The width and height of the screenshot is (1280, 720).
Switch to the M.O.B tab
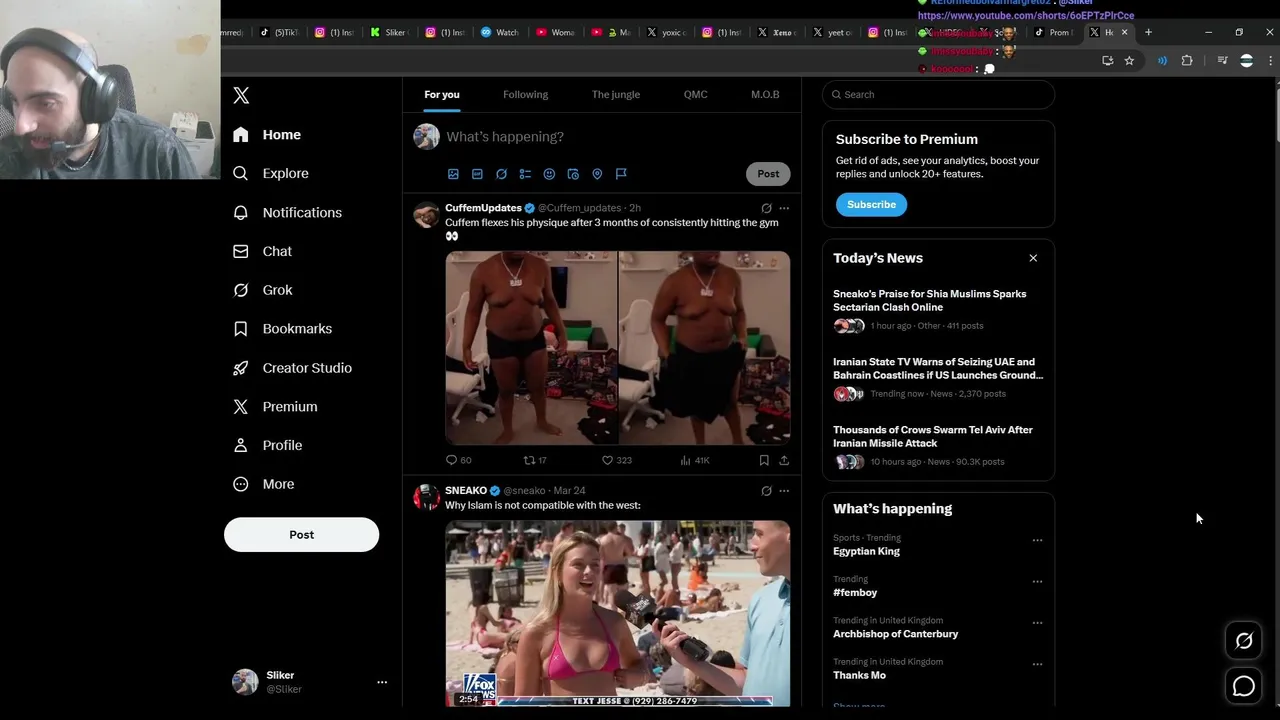point(765,94)
